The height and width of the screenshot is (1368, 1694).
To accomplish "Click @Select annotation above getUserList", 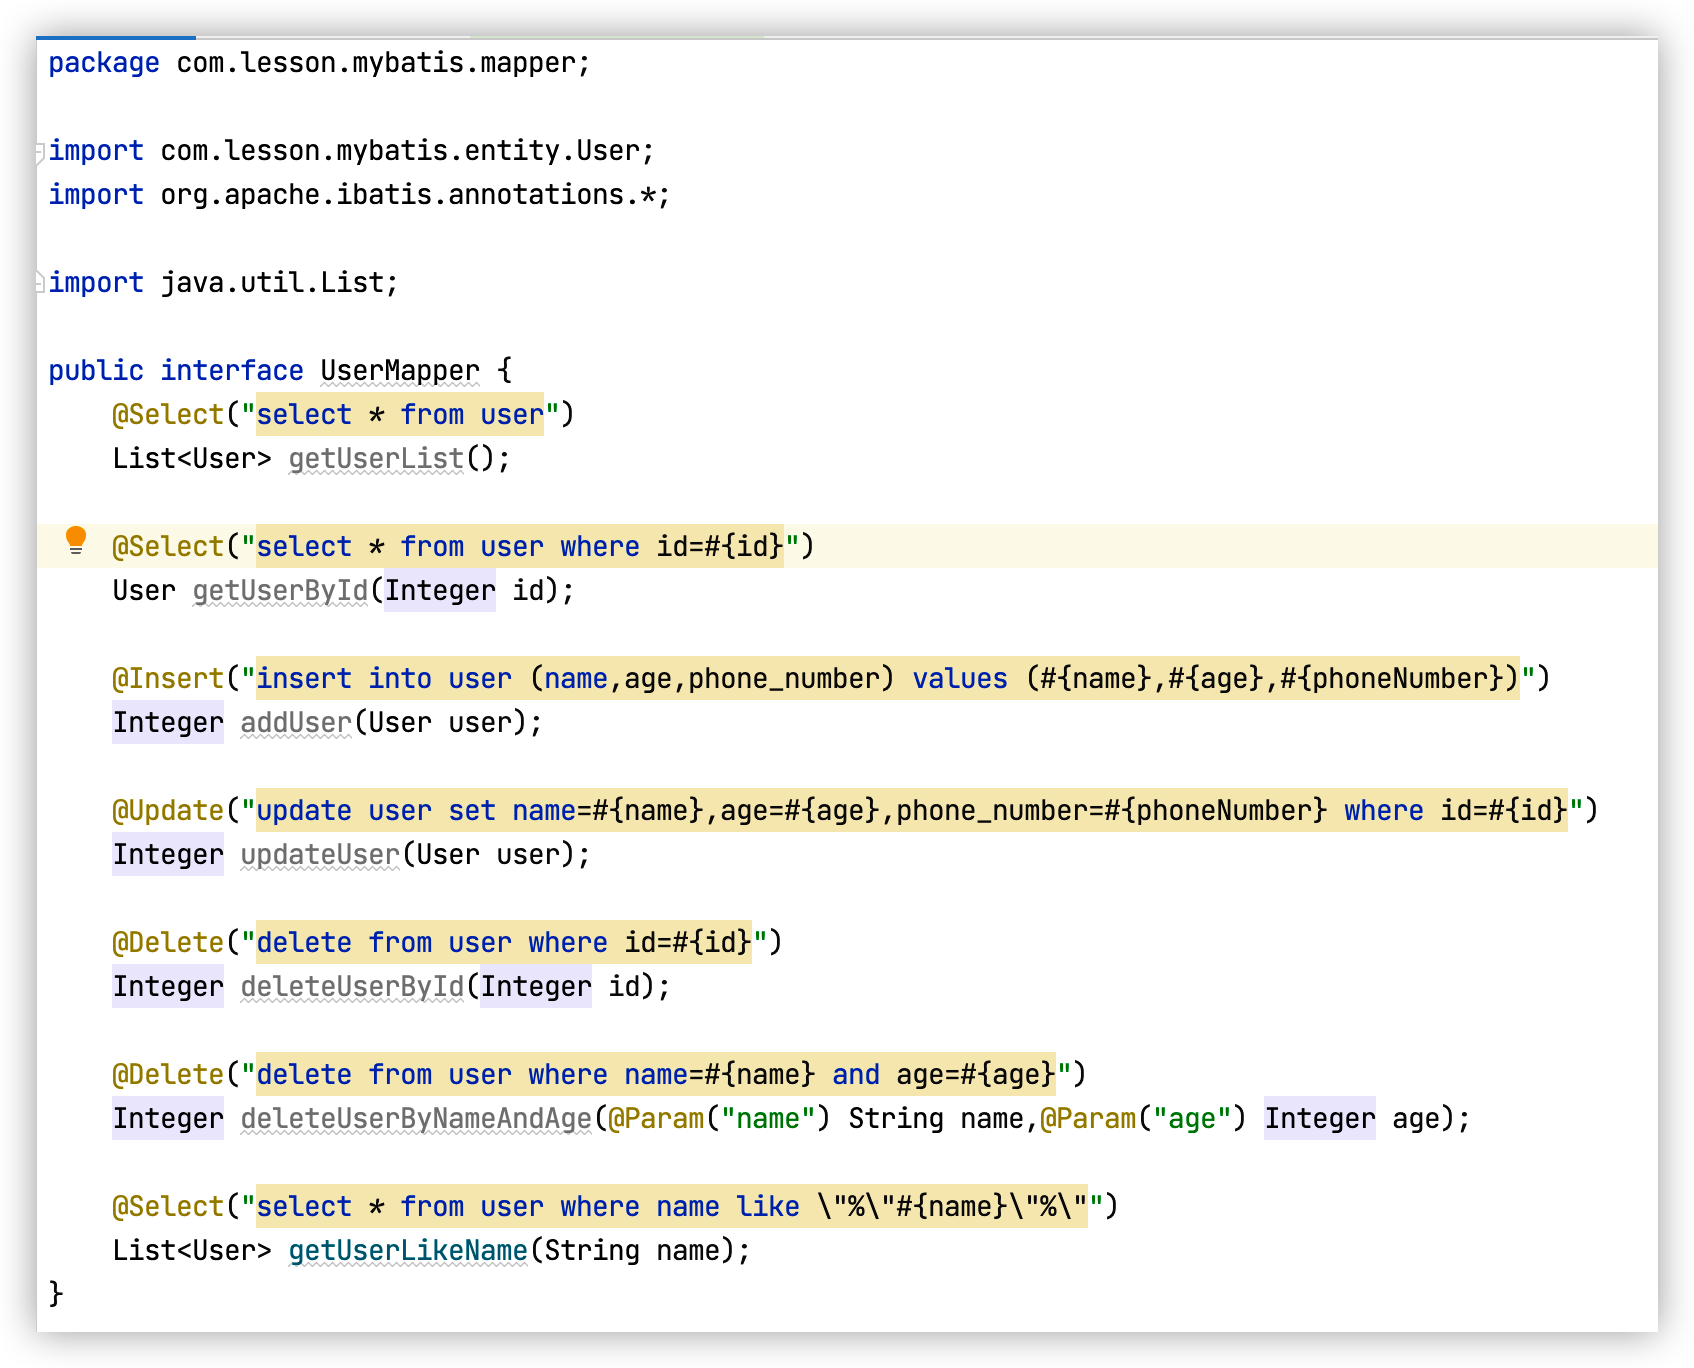I will pos(168,415).
